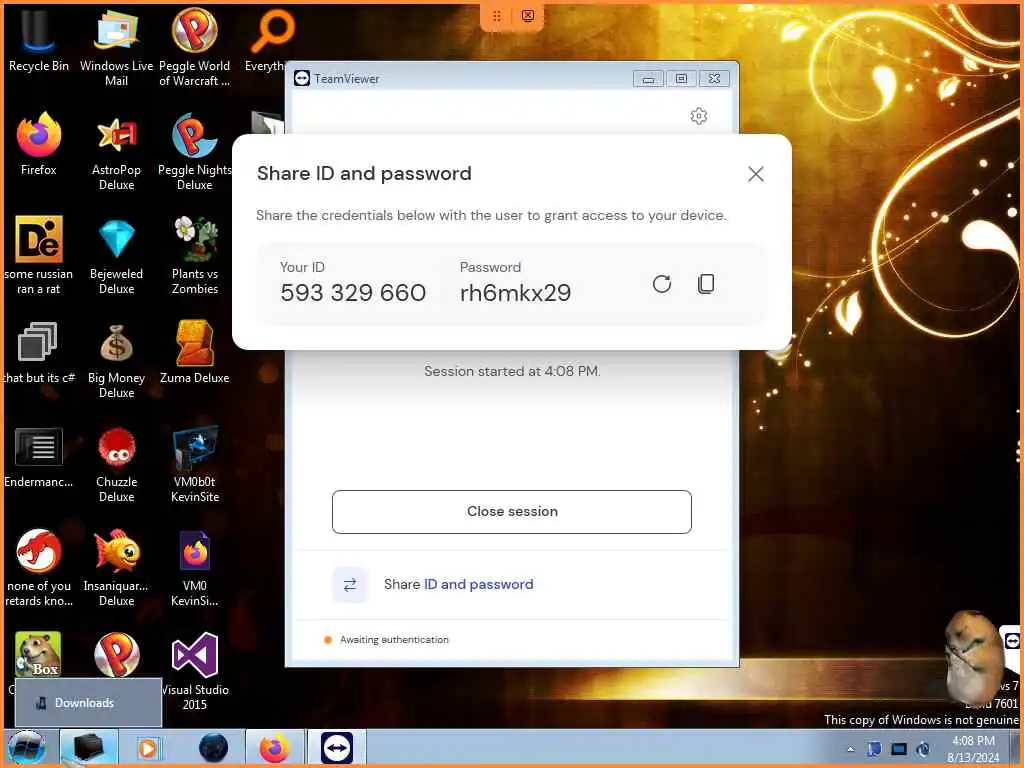Show hidden system tray icons

pos(850,749)
